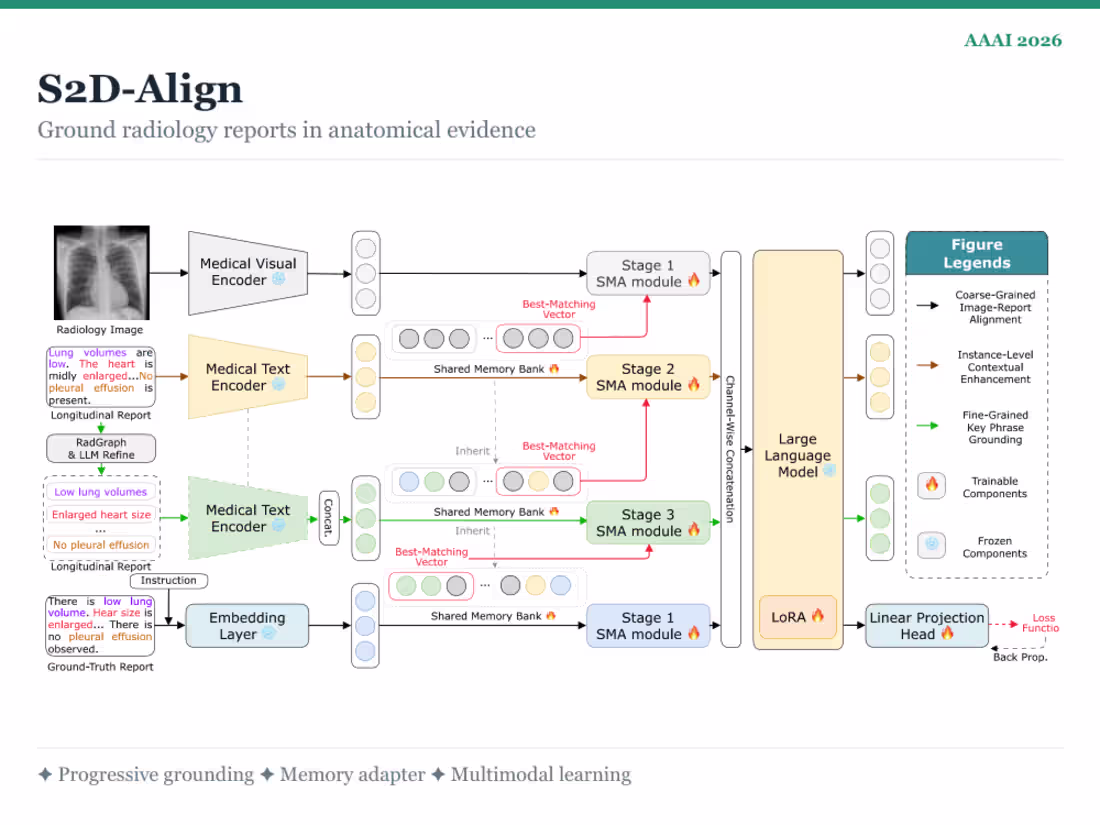Click "Instance-Level Contextual Enhancement" legend text
Screen dimensions: 1100x825
click(x=995, y=367)
